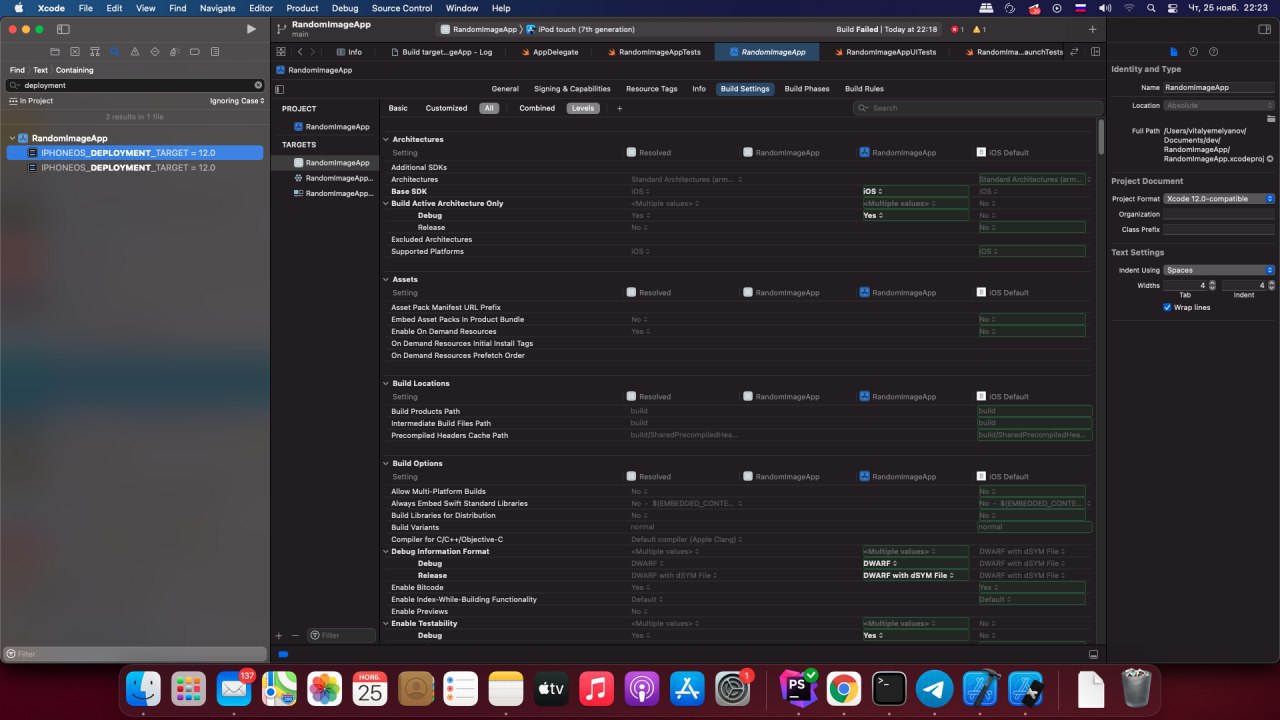Open Xcode from the Dock

pos(980,688)
